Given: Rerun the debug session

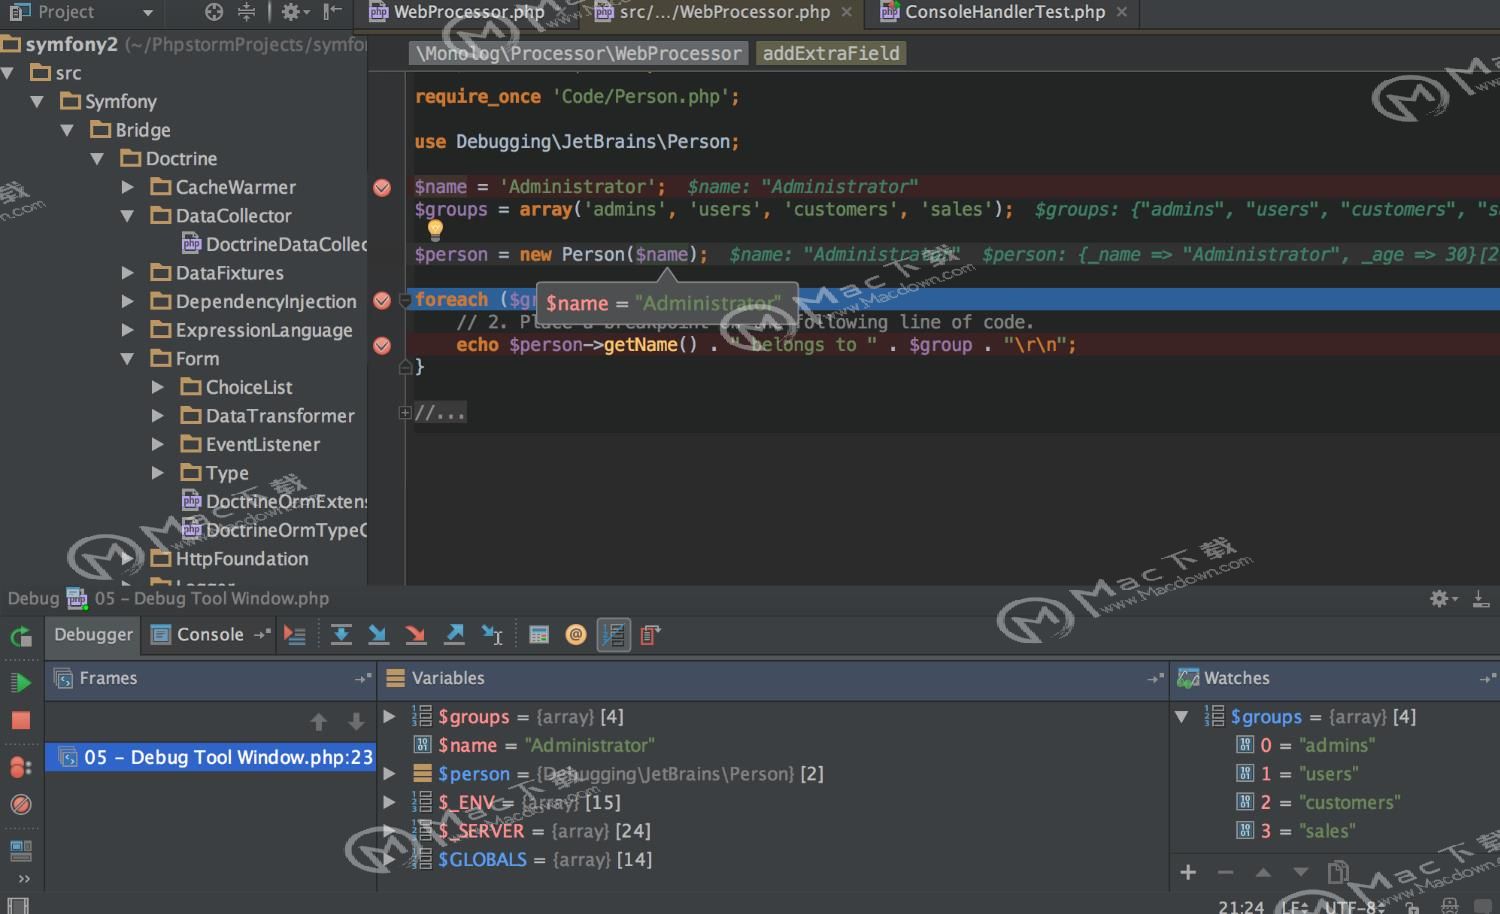Looking at the screenshot, I should coord(20,636).
